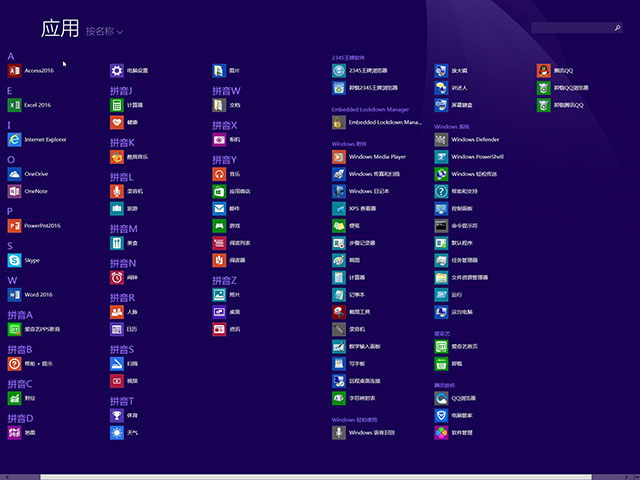Open the green Windows Store app

click(231, 191)
